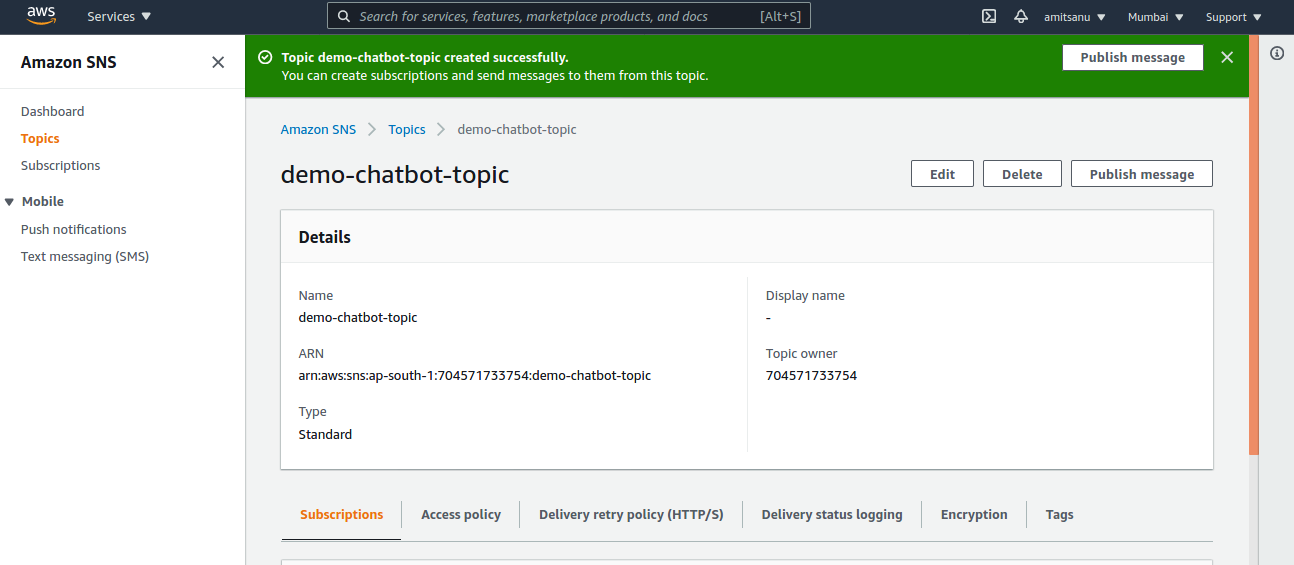Screen dimensions: 1294x565
Task: Go to Dashboard in the sidebar
Action: (x=52, y=111)
